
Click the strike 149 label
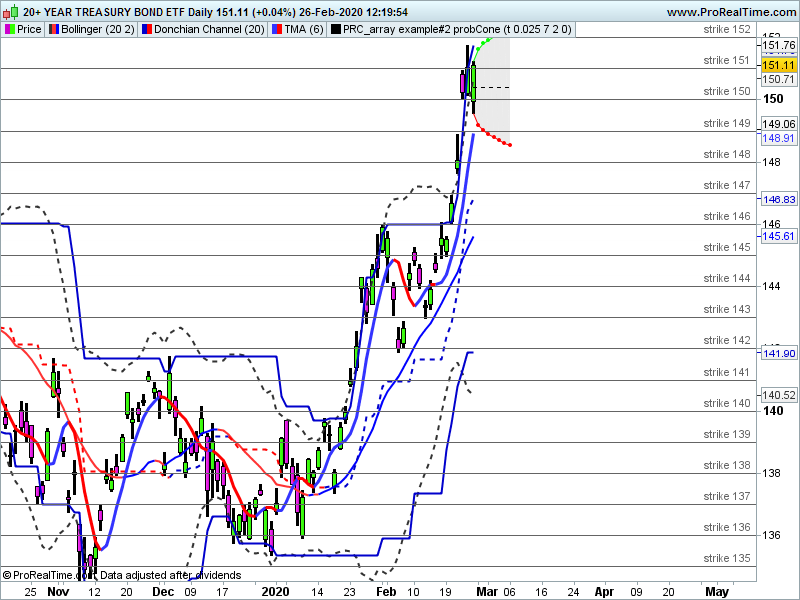727,123
